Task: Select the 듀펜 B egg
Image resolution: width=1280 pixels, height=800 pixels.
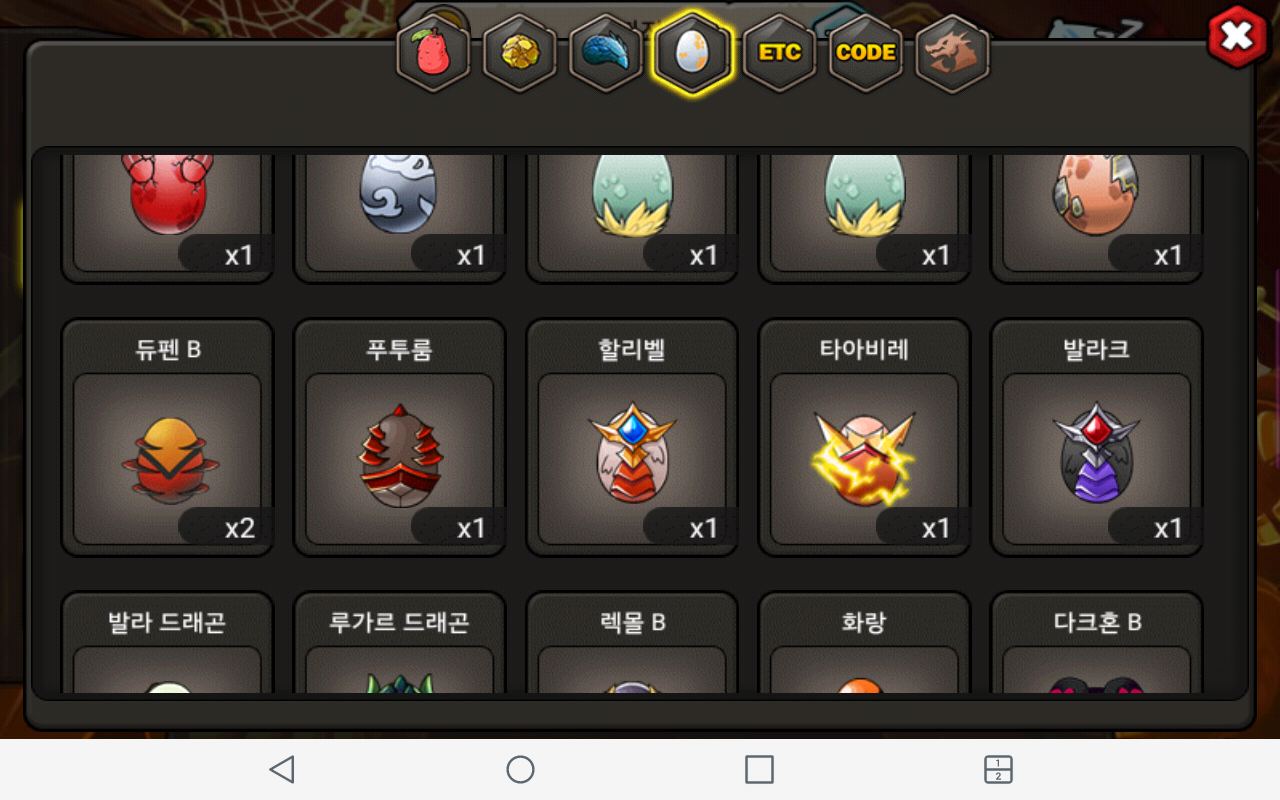Action: [x=167, y=437]
